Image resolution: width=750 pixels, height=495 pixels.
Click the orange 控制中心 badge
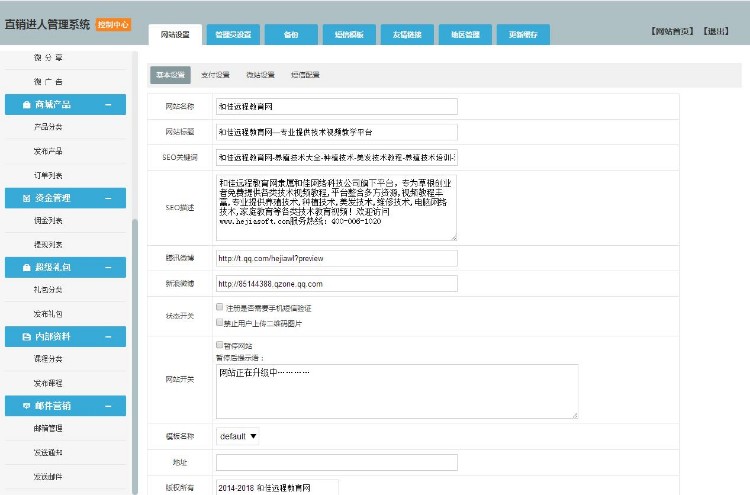tap(113, 24)
